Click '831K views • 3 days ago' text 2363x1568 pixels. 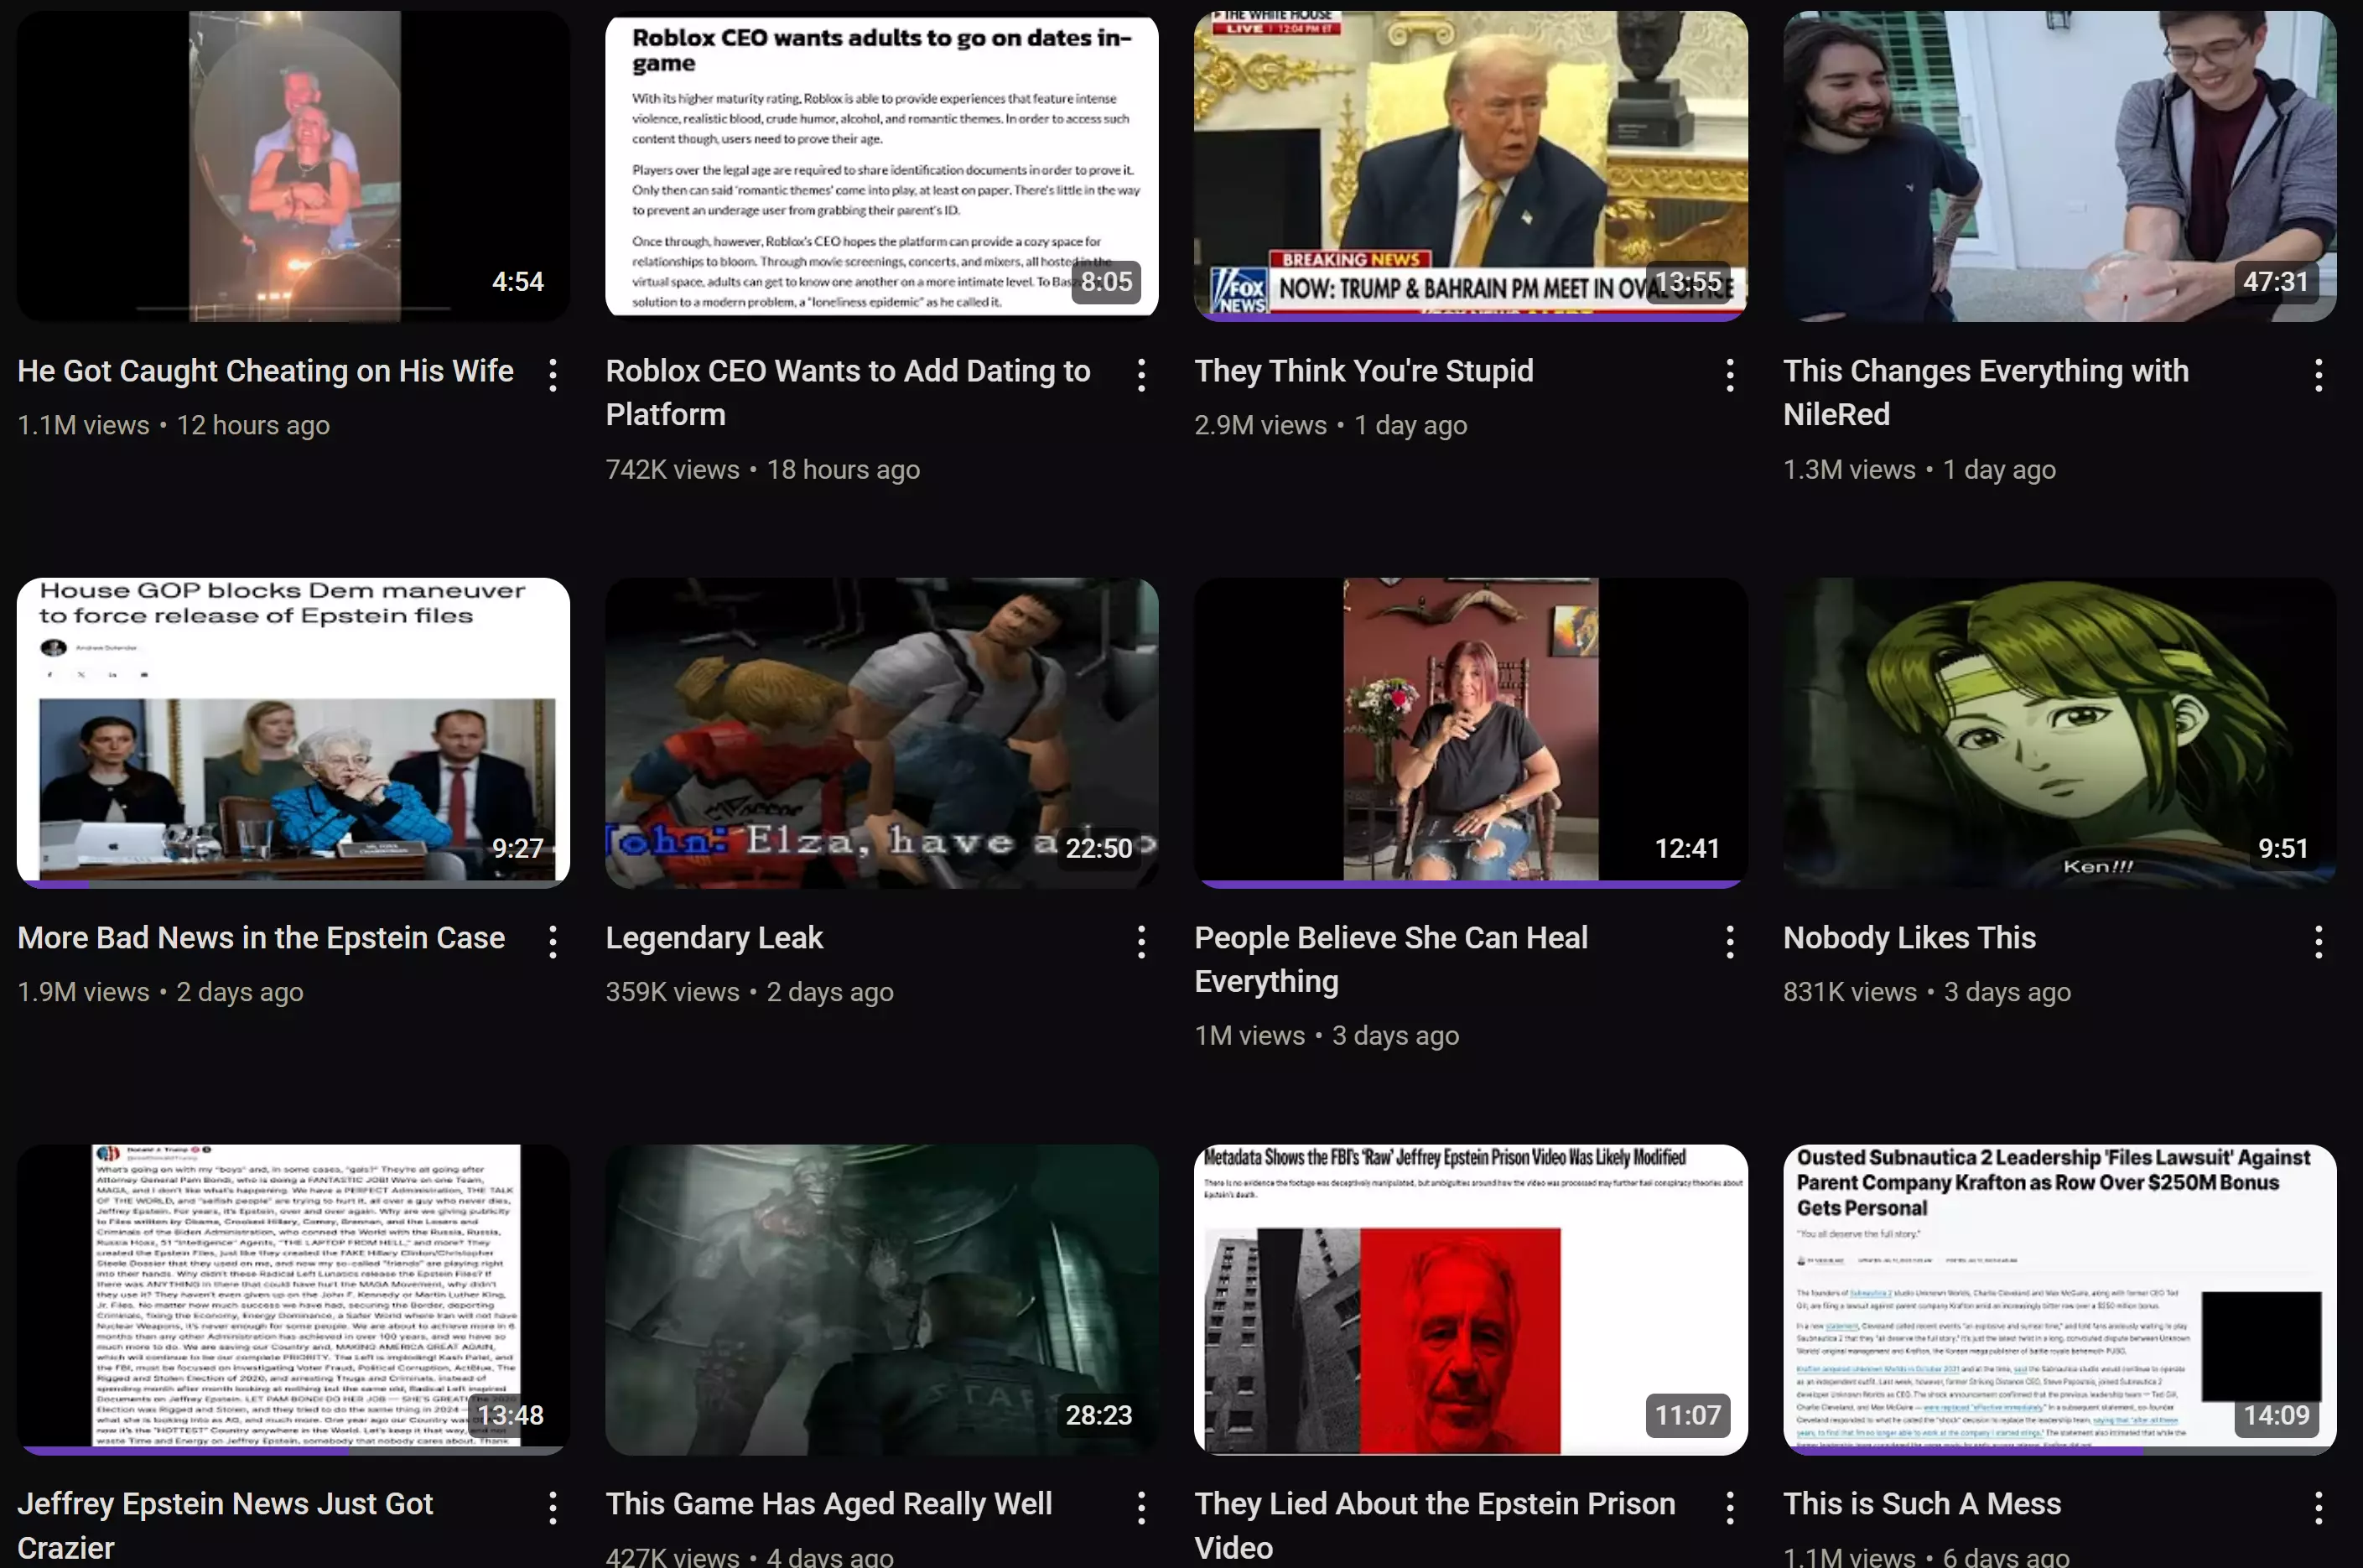click(x=1927, y=992)
